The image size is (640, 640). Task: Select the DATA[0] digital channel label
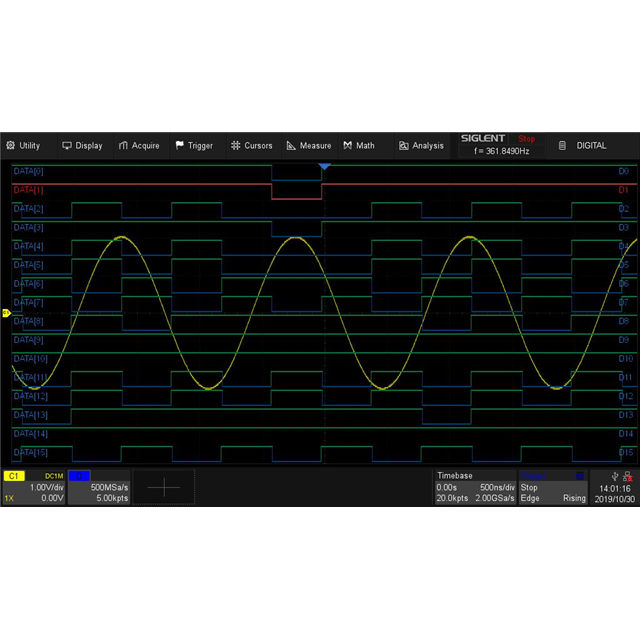point(28,172)
